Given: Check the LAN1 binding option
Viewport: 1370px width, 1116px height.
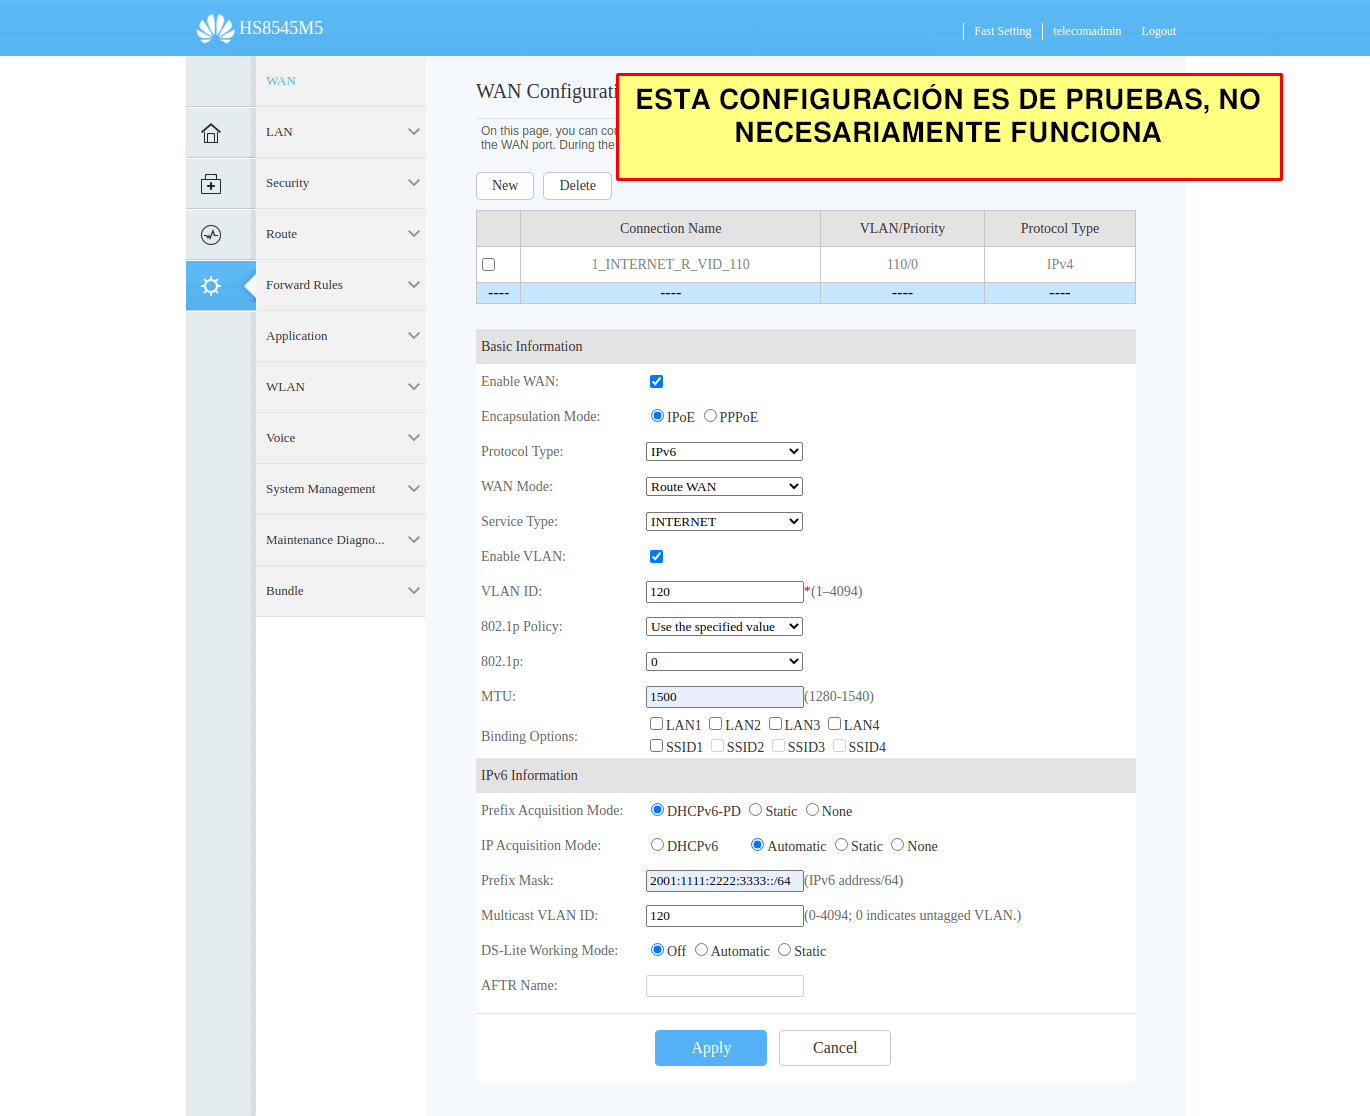Looking at the screenshot, I should click(657, 724).
